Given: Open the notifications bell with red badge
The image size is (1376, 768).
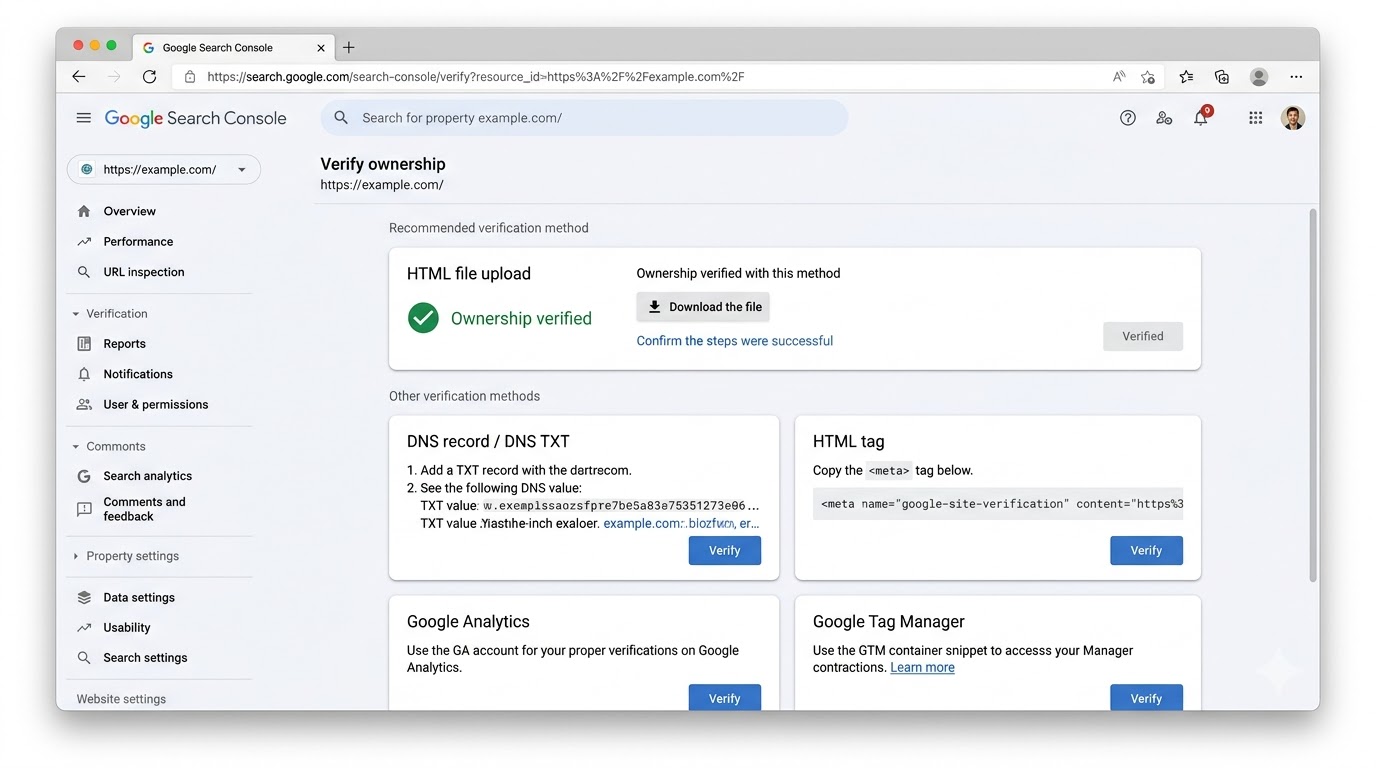Looking at the screenshot, I should coord(1202,116).
